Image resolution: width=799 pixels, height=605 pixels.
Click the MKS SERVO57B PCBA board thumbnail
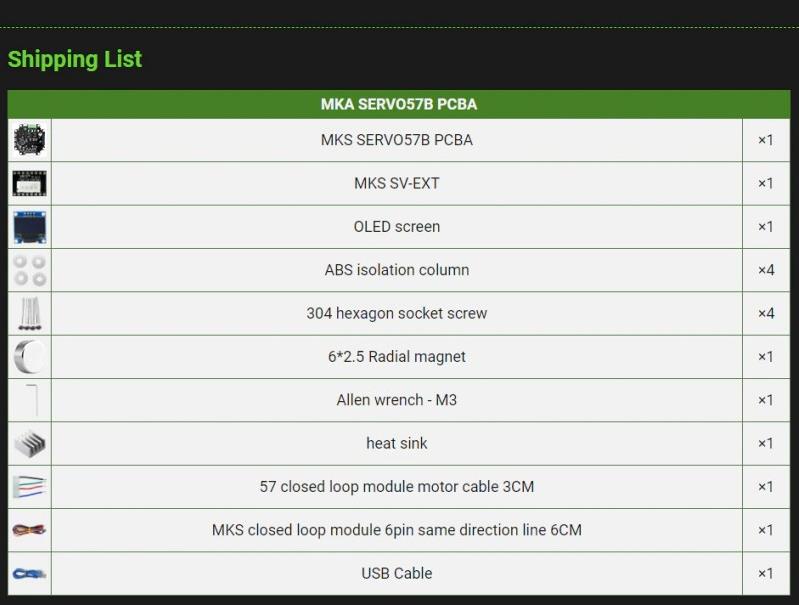(x=30, y=140)
